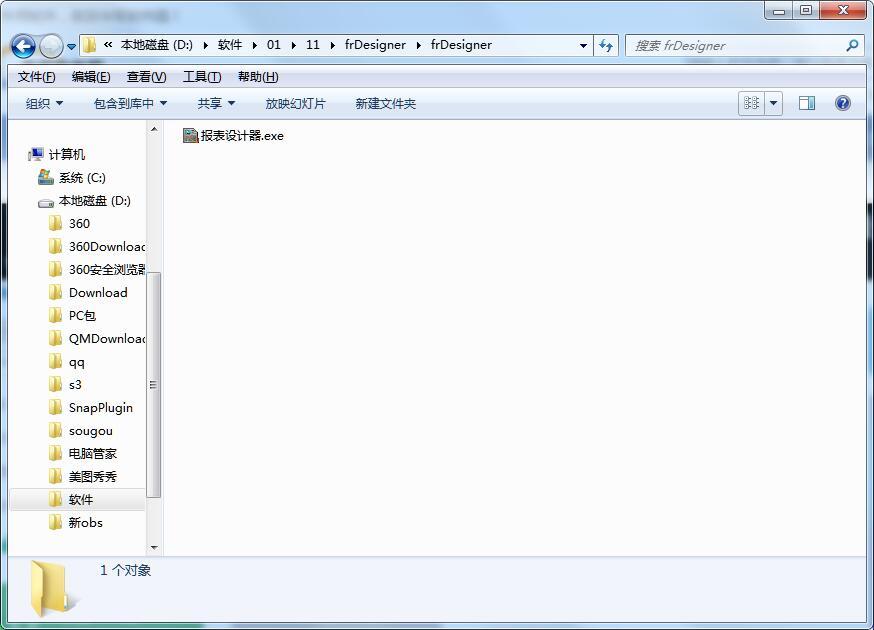Click the change view icon

click(x=751, y=103)
